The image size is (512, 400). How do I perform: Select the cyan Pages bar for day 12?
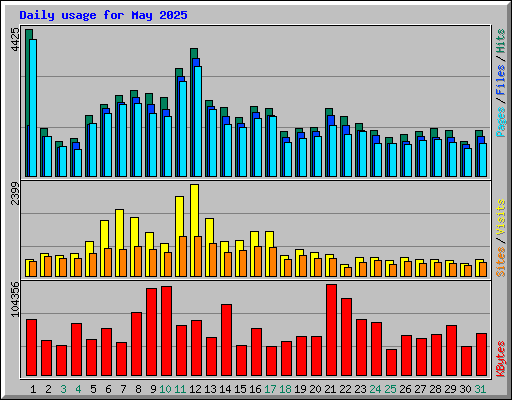coord(198,122)
